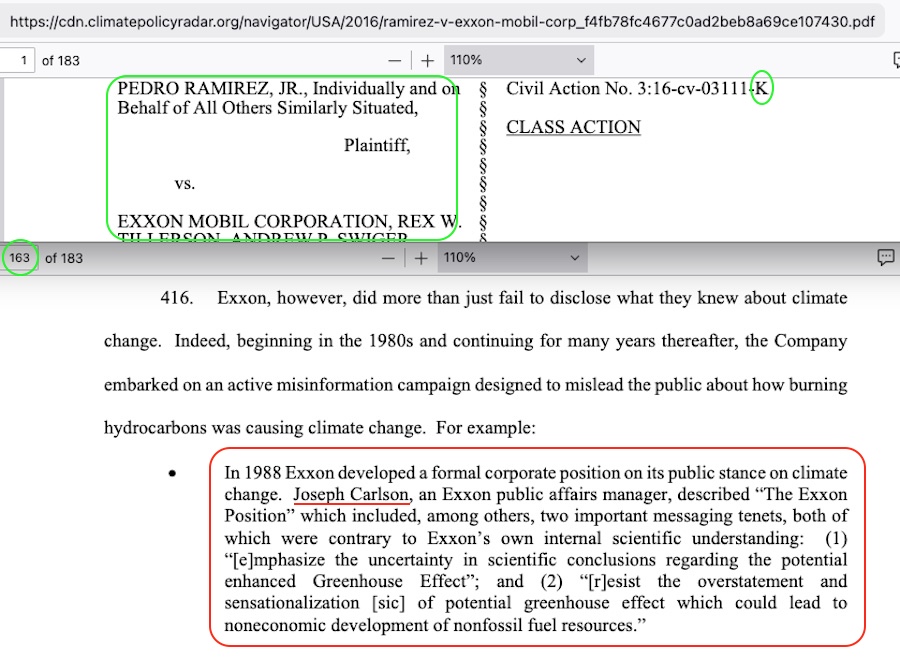Click zoom in plus in lower toolbar

[x=421, y=258]
